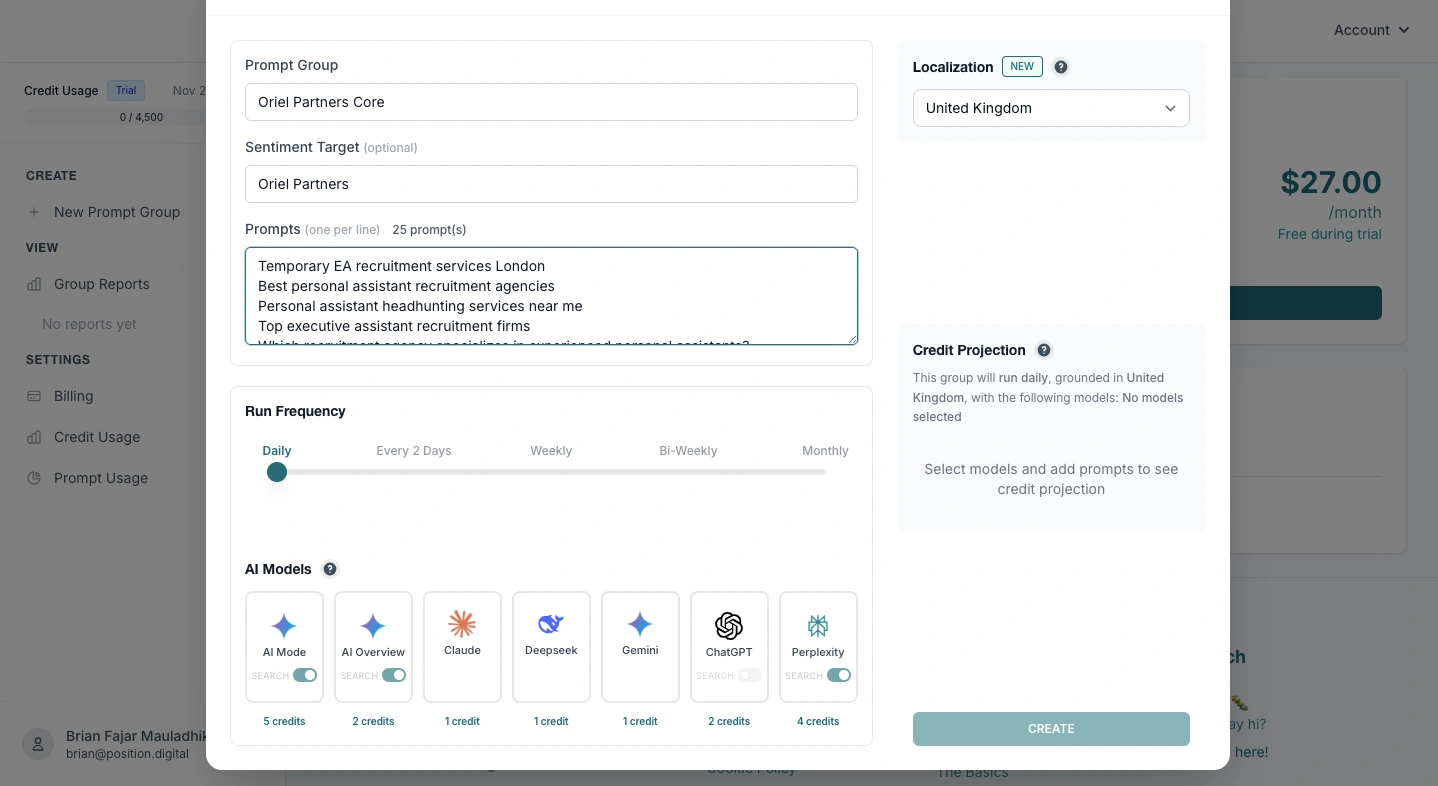Open the United Kingdom localization dropdown
This screenshot has height=786, width=1438.
1051,108
